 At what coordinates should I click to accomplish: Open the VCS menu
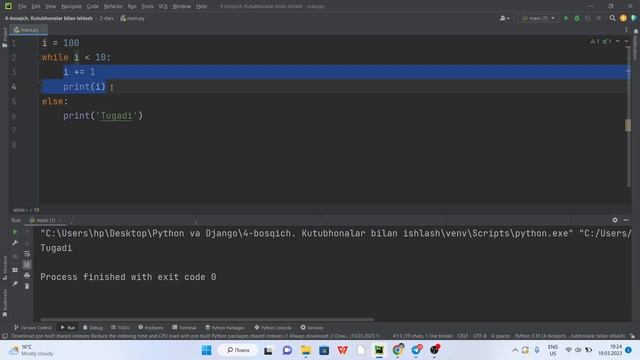click(x=163, y=7)
